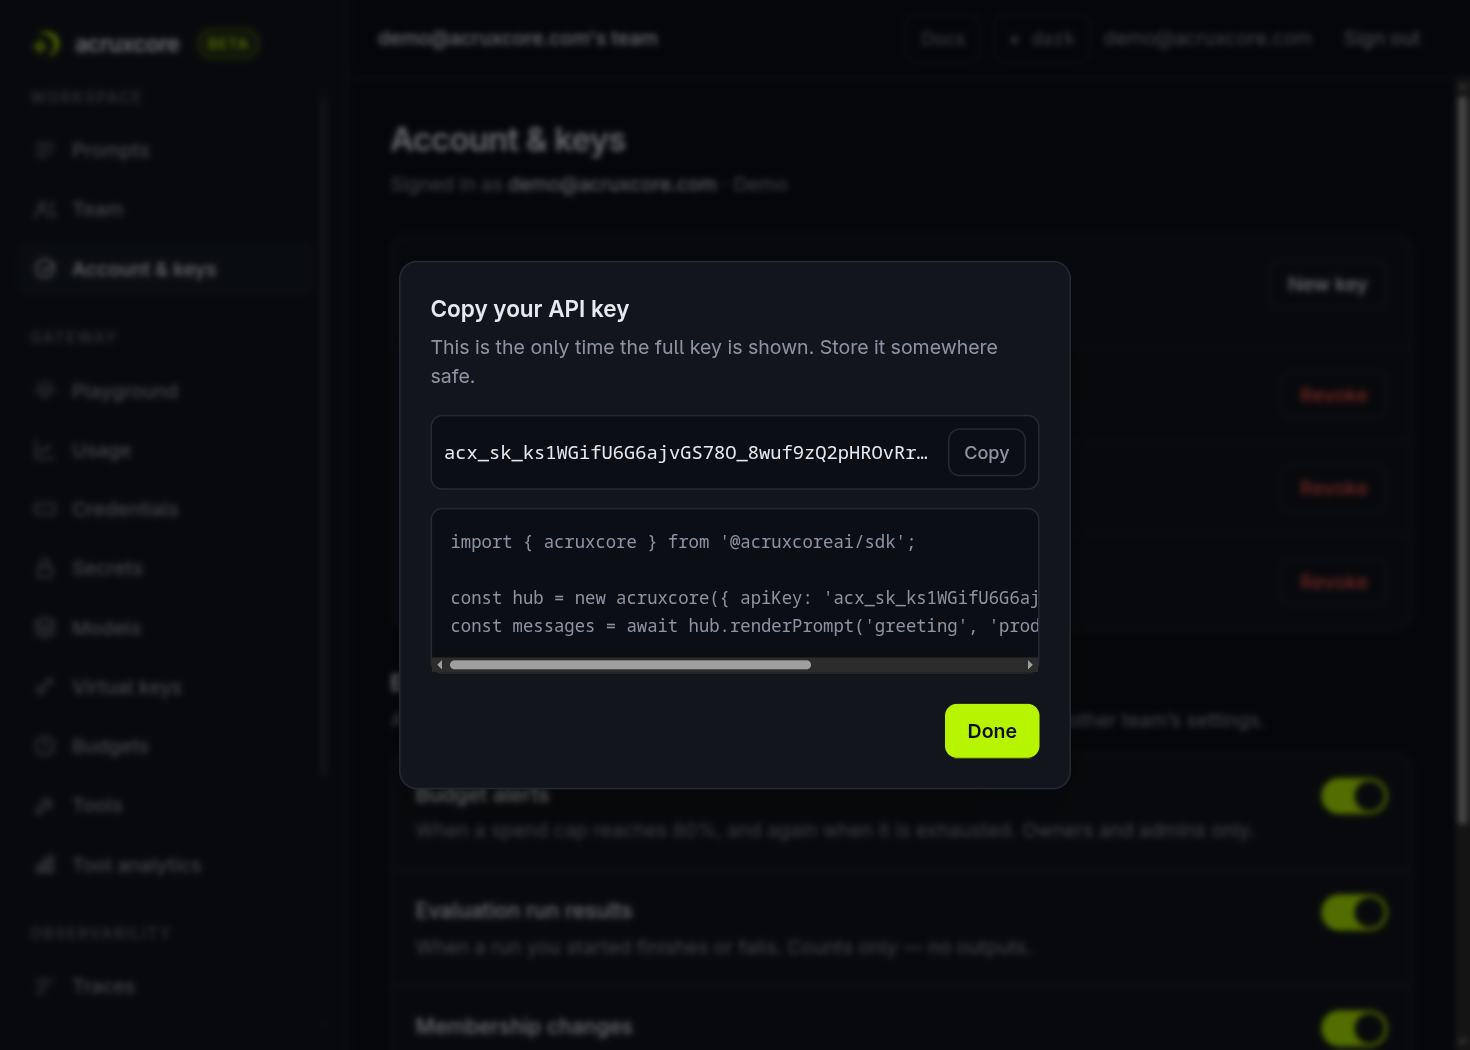Select the acx_sk API key text field

[x=686, y=453]
